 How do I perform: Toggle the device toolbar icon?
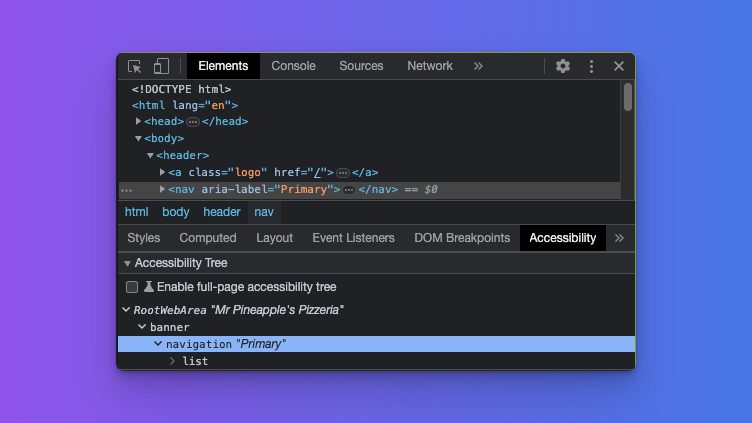coord(161,66)
